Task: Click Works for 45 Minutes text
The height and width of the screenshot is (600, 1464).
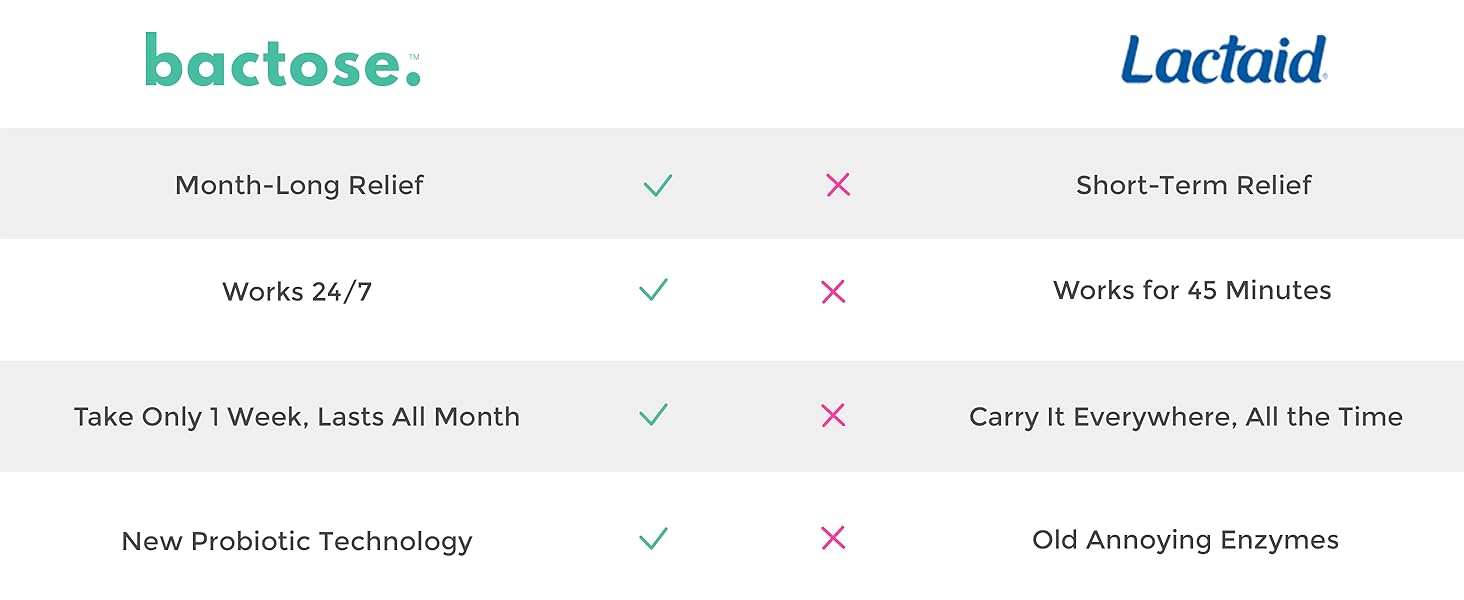Action: click(1192, 291)
